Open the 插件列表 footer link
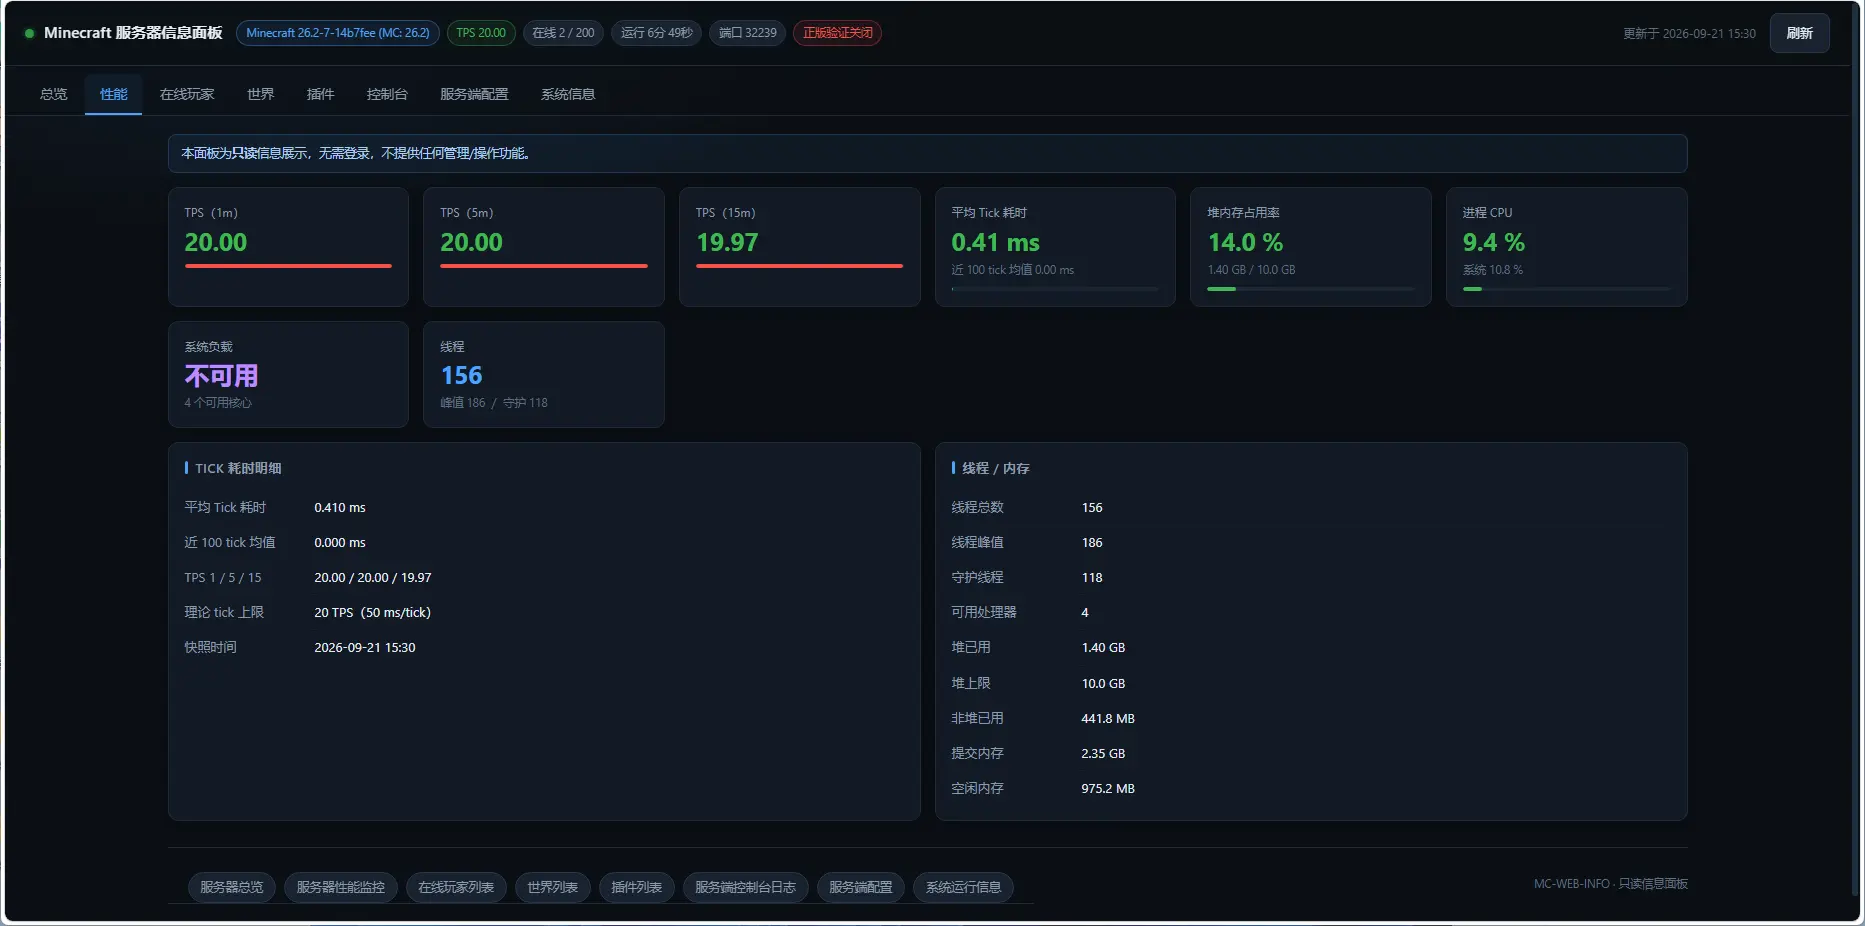Viewport: 1865px width, 926px height. pyautogui.click(x=636, y=887)
